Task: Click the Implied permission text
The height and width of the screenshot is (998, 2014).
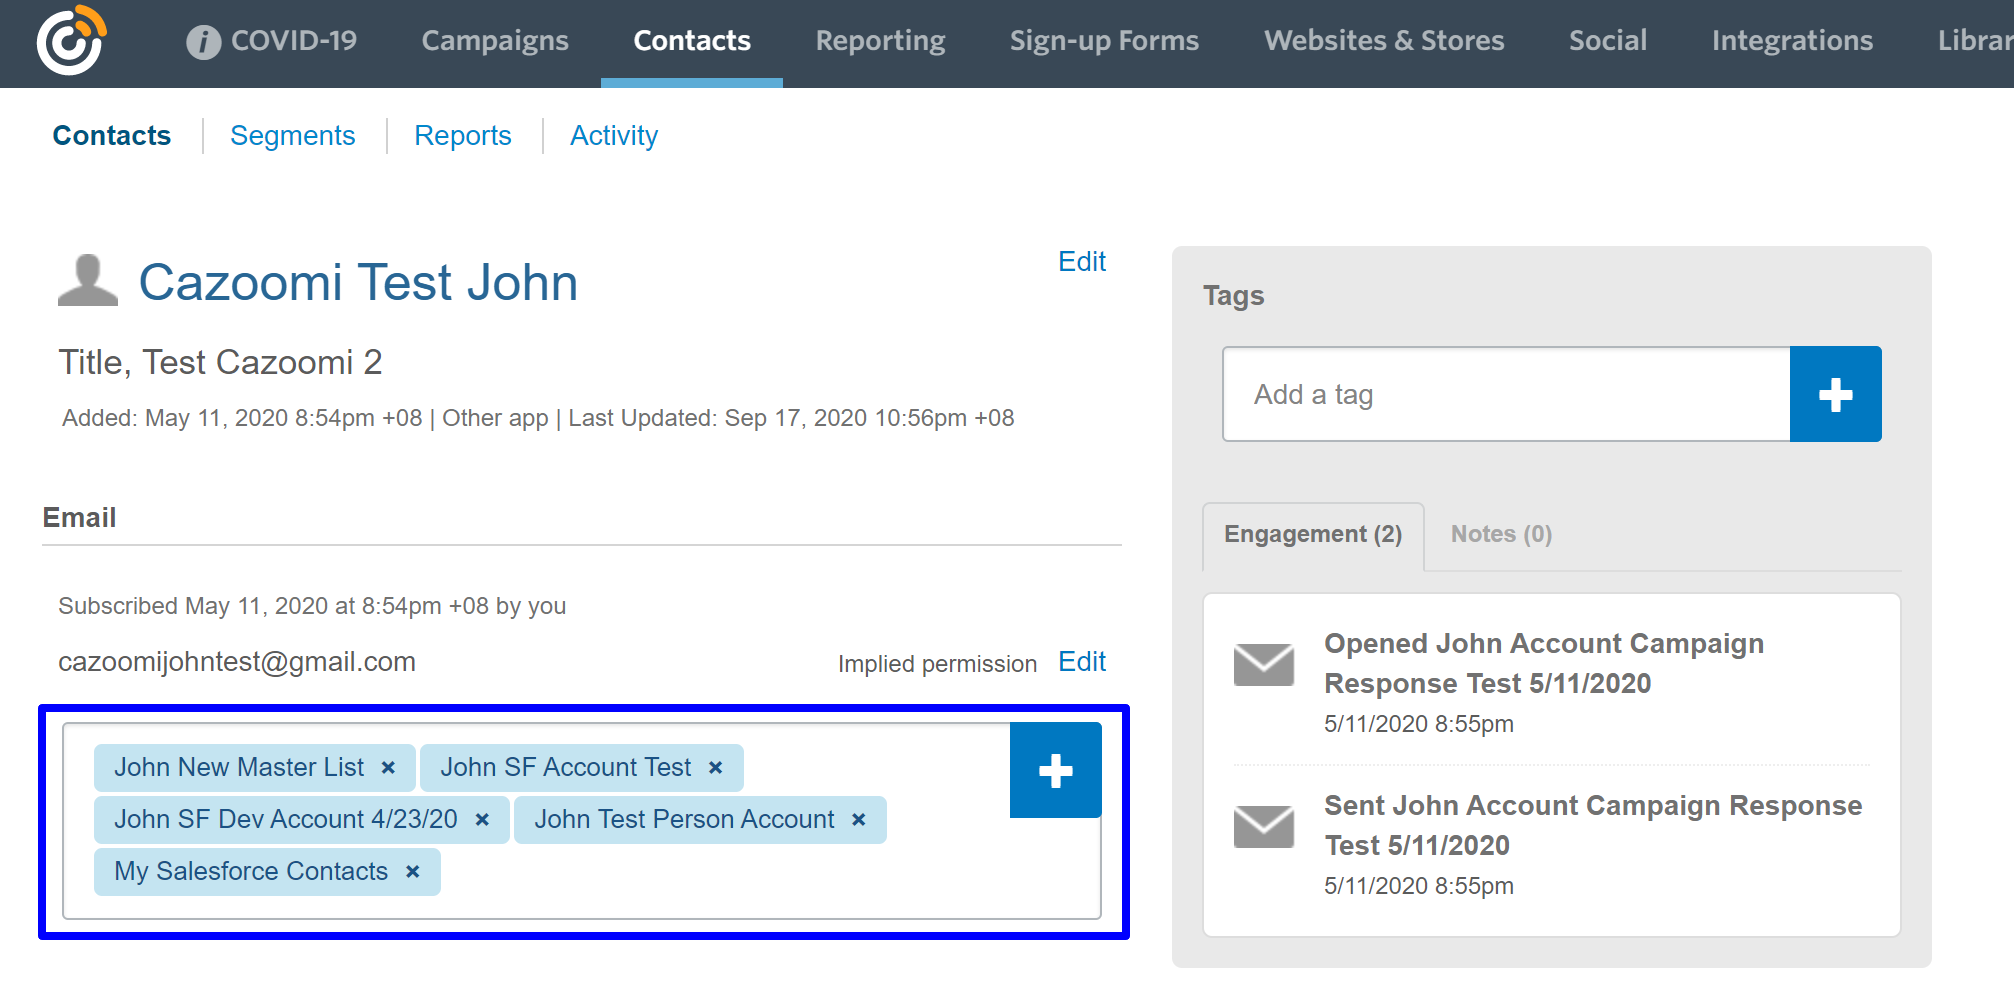Action: tap(937, 664)
